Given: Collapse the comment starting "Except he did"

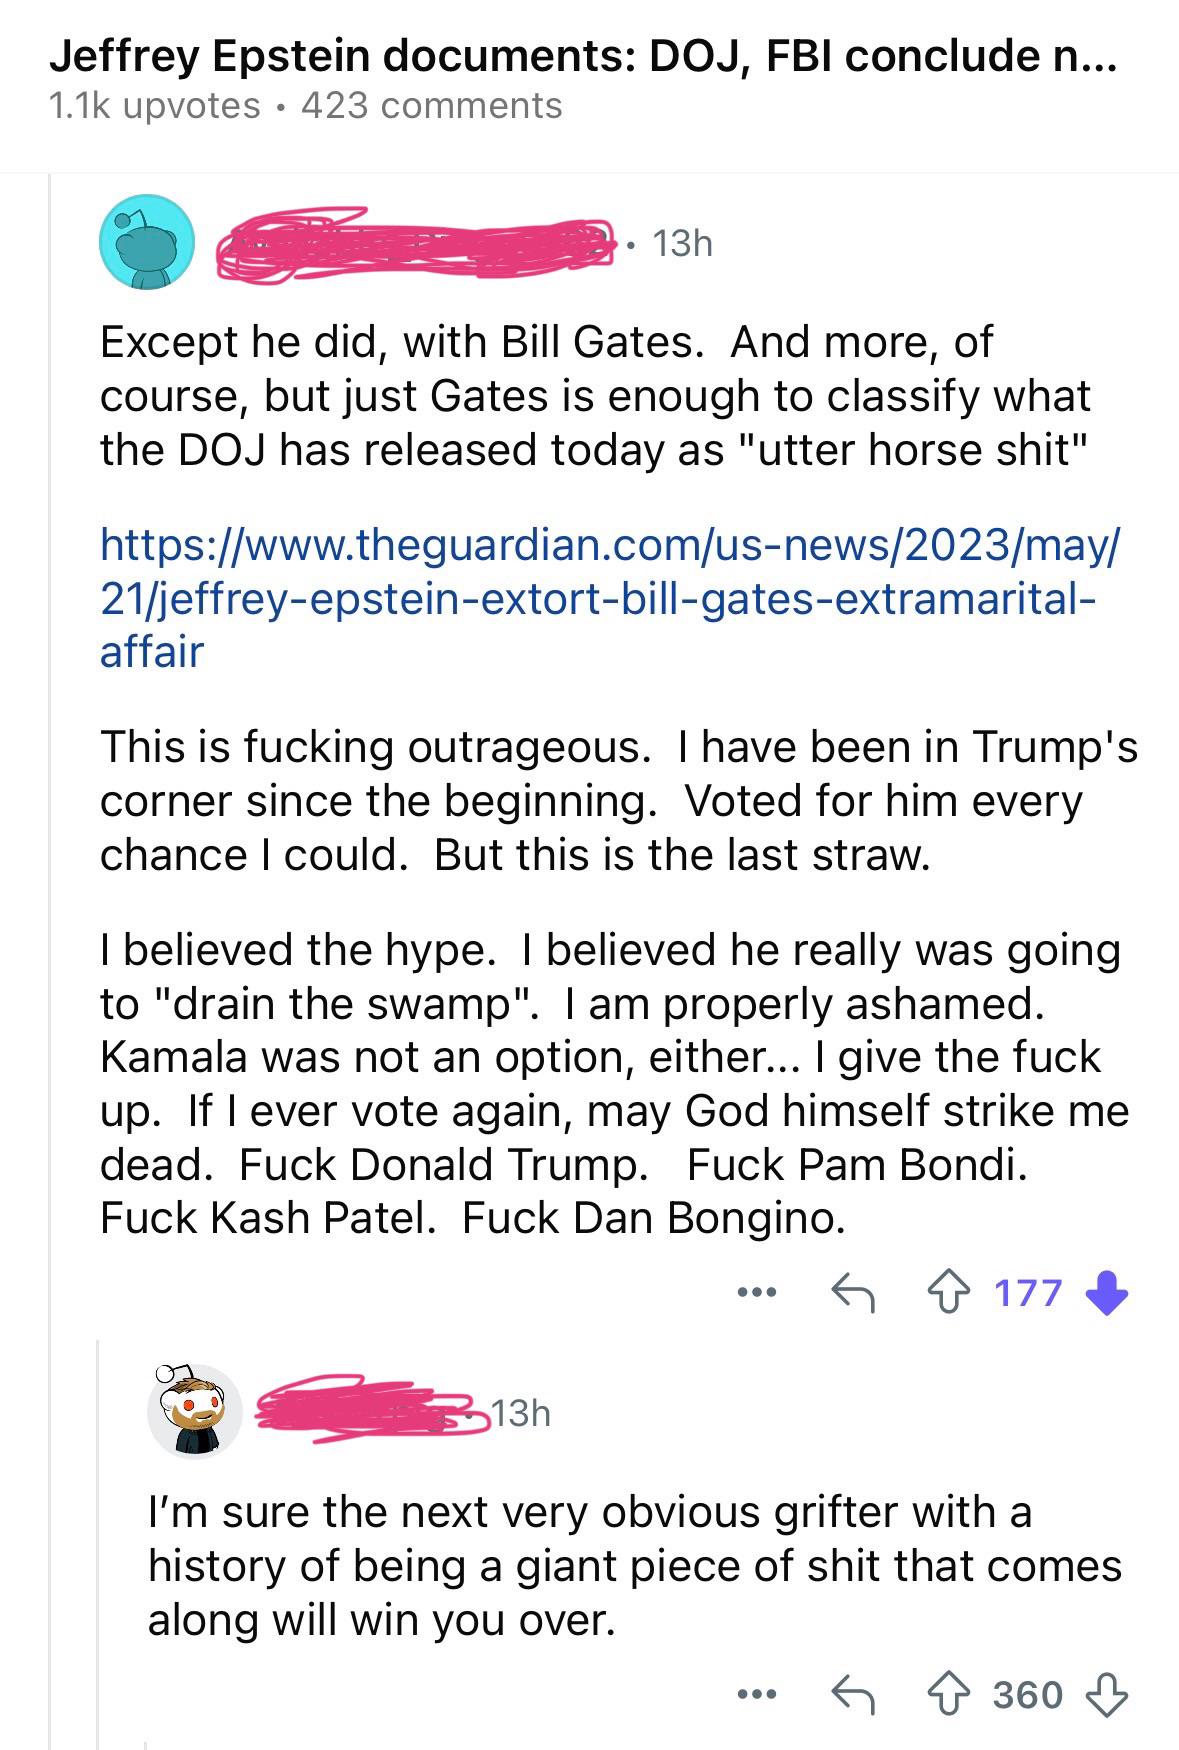Looking at the screenshot, I should (51, 760).
